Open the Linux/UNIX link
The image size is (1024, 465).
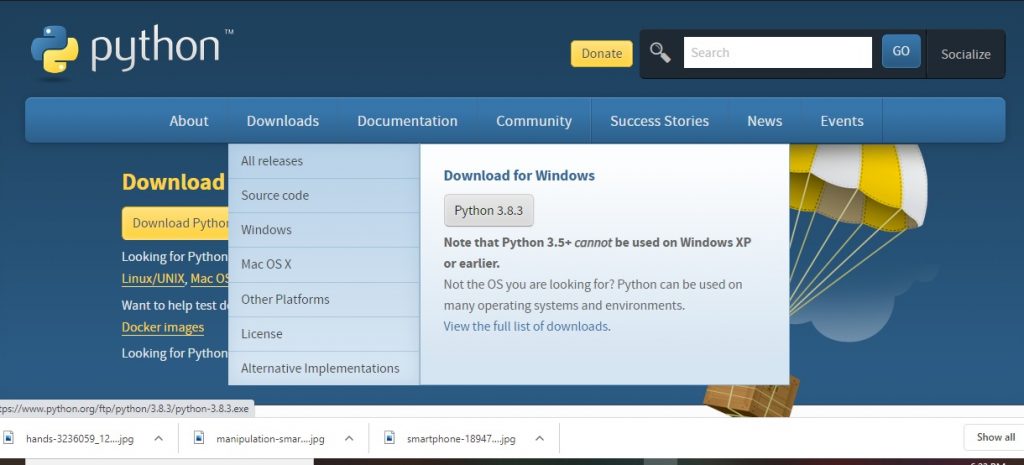tap(153, 279)
